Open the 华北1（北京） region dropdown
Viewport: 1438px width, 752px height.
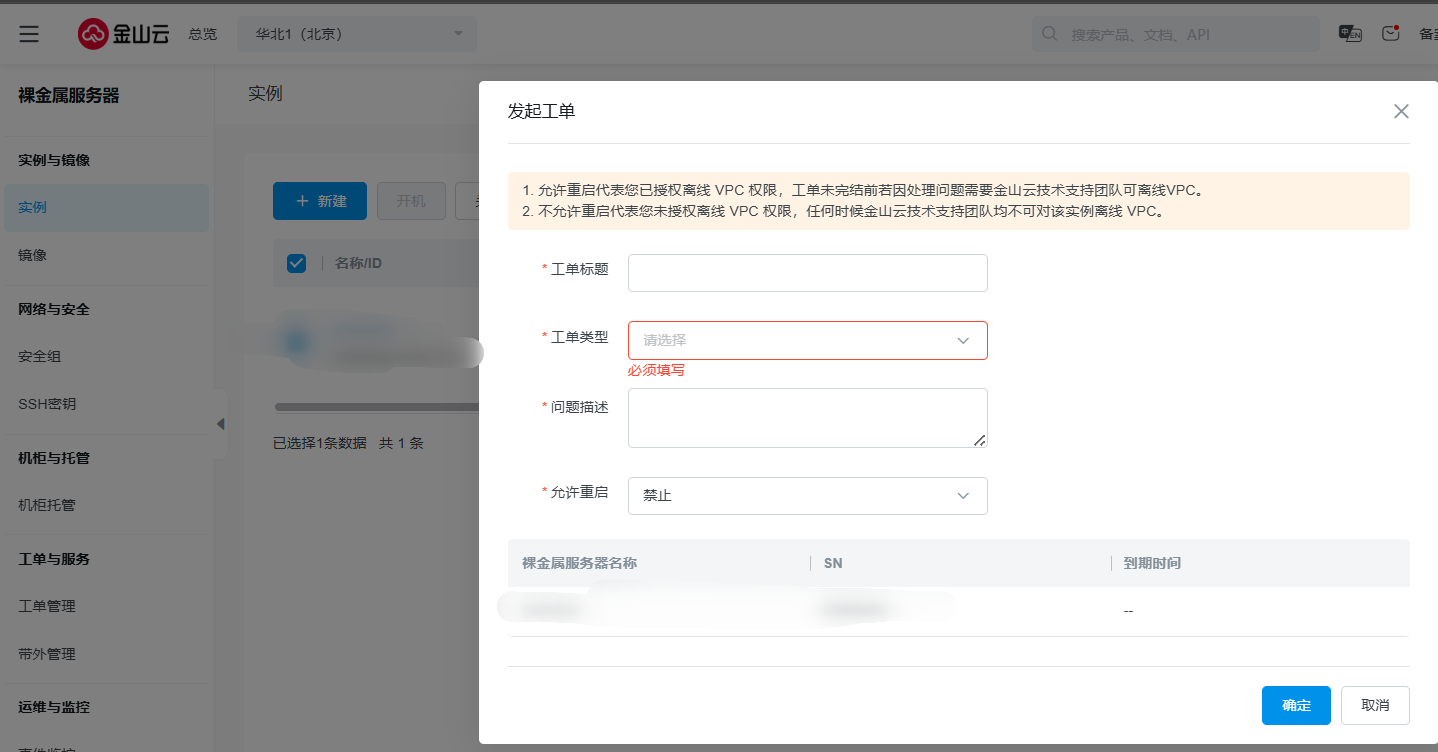click(x=357, y=34)
